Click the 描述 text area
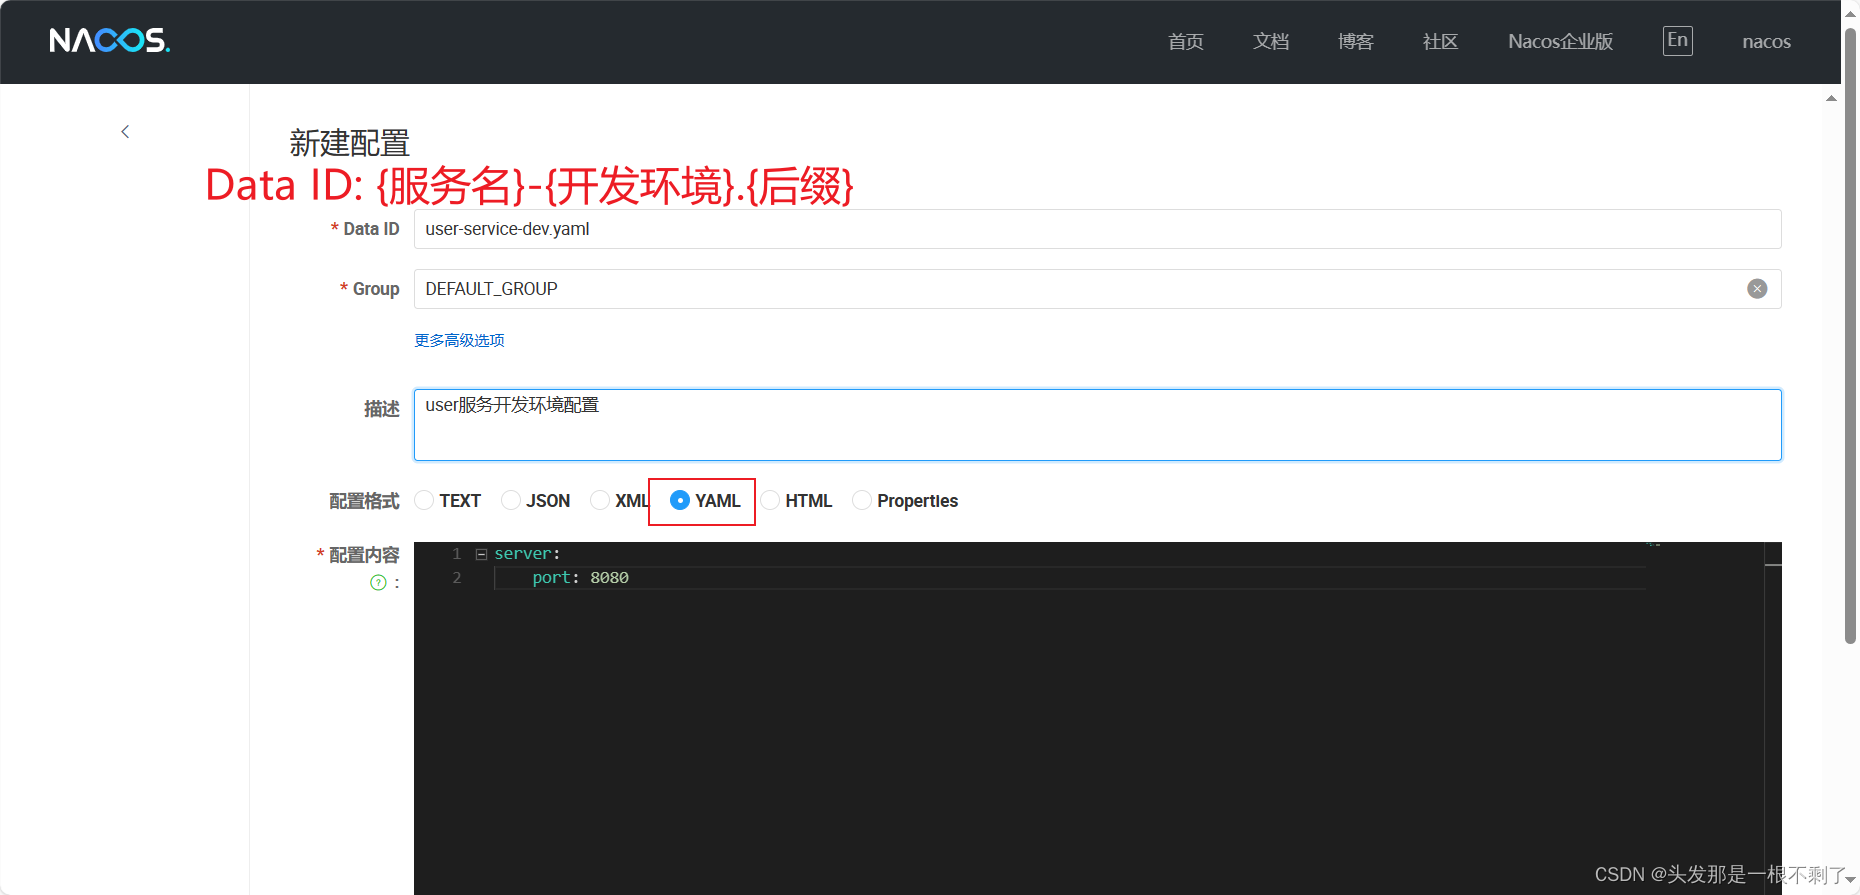This screenshot has width=1860, height=895. 1098,425
